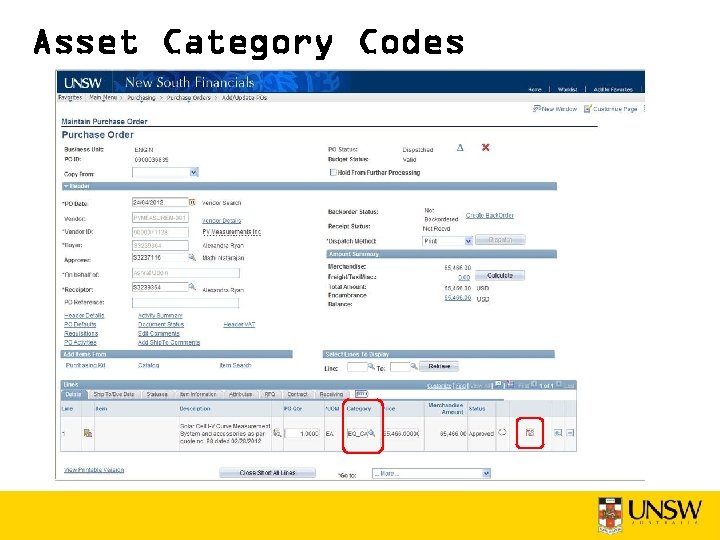Image resolution: width=720 pixels, height=540 pixels.
Task: Switch to the Attributes tab
Action: point(240,394)
